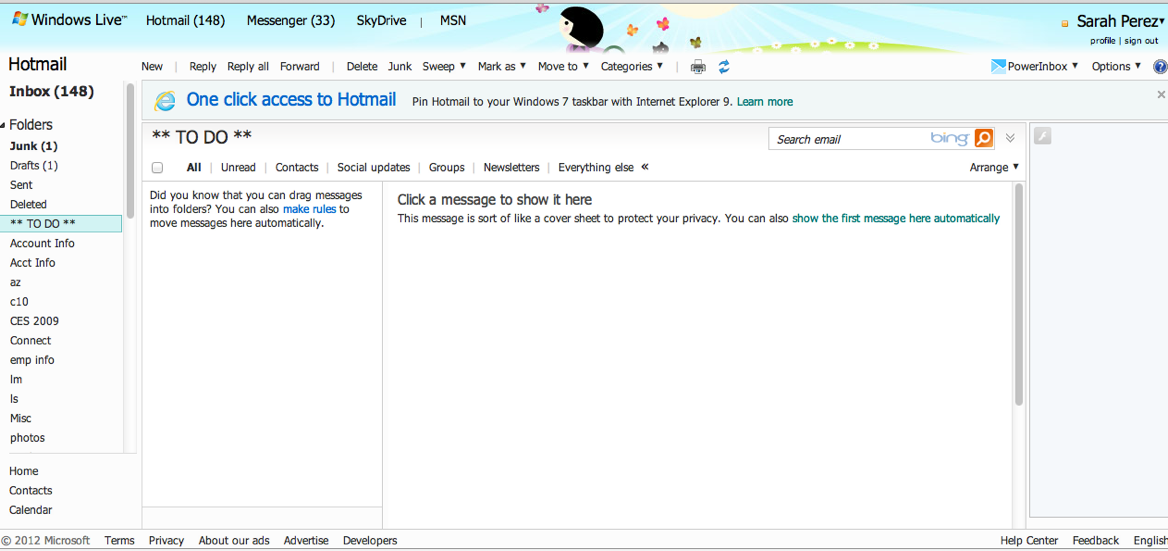Screen dimensions: 1168x551
Task: Click New to compose message
Action: click(x=152, y=66)
